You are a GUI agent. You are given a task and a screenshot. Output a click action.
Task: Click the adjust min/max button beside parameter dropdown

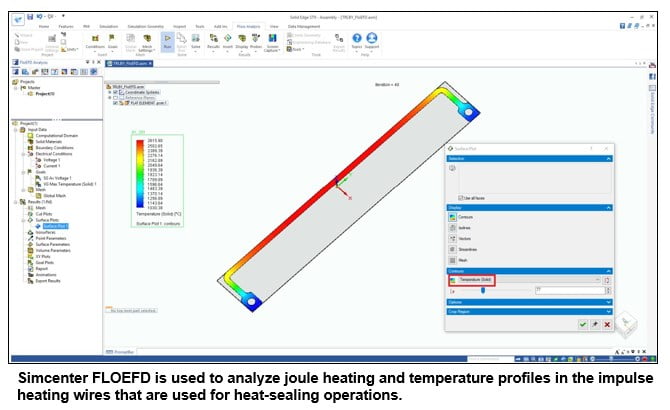pyautogui.click(x=607, y=280)
